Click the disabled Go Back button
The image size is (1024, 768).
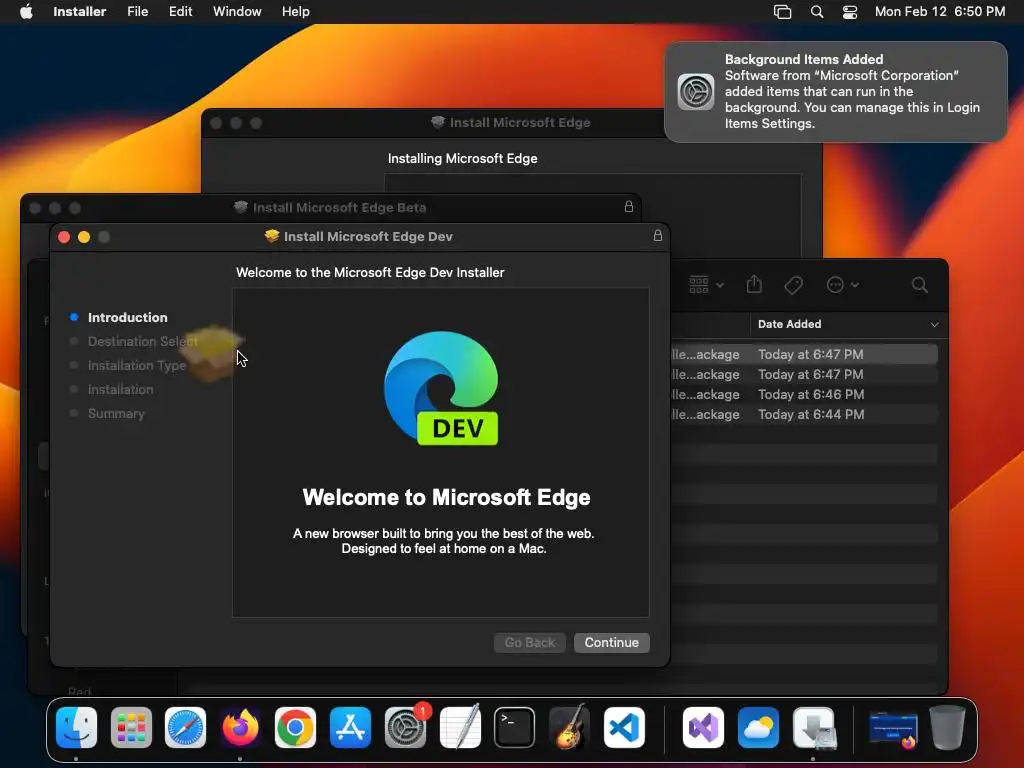(x=530, y=643)
